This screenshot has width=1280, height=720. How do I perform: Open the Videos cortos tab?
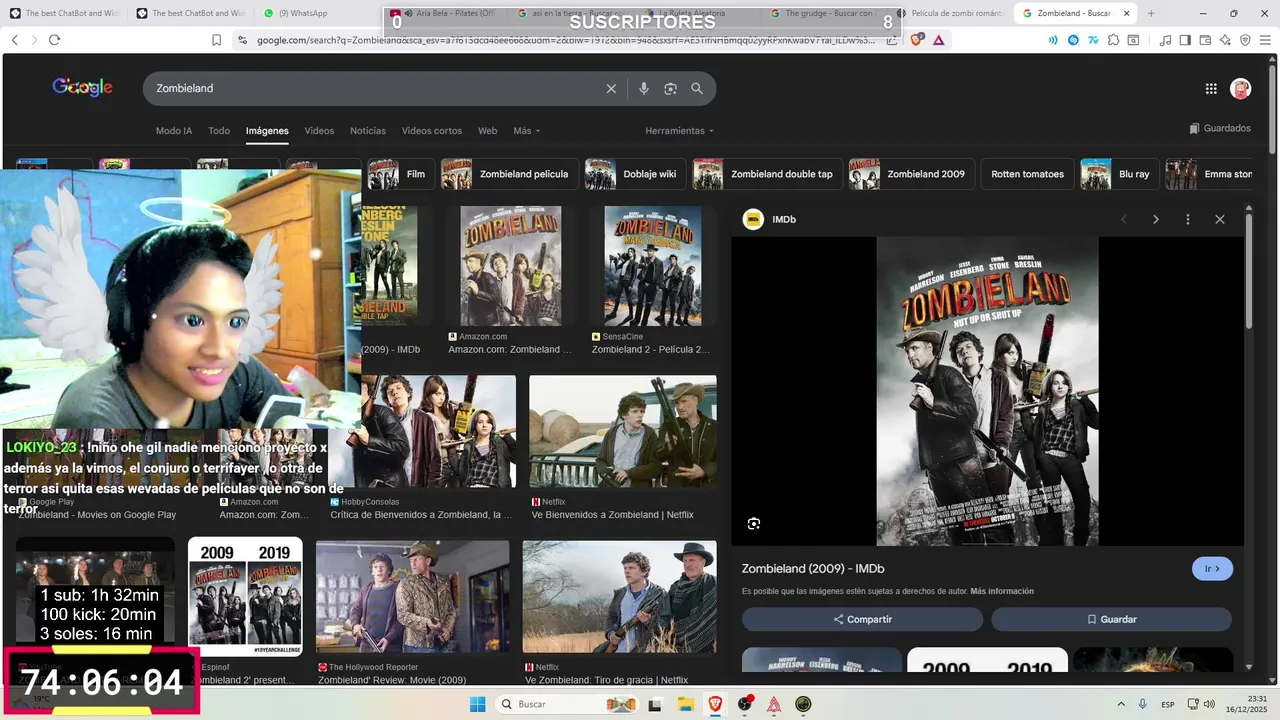432,131
